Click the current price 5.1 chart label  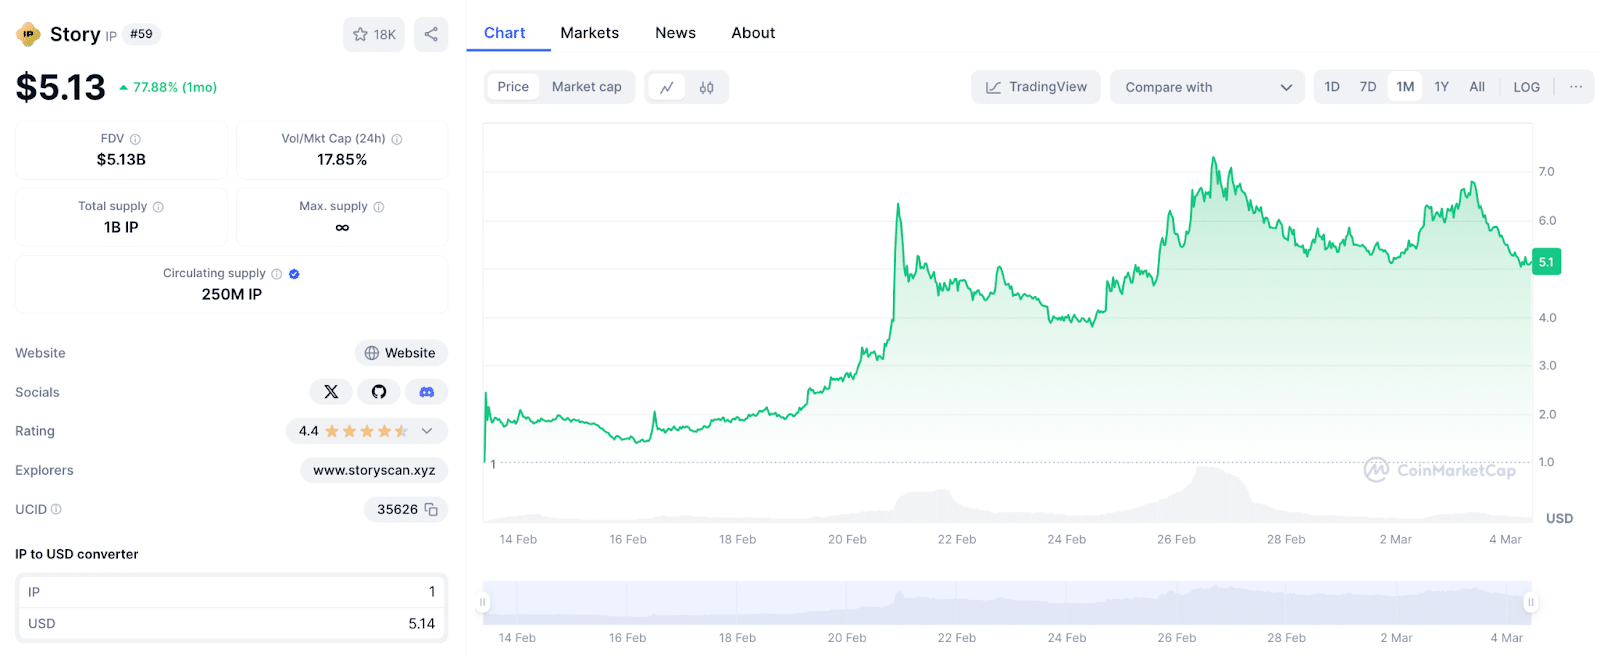(x=1546, y=262)
